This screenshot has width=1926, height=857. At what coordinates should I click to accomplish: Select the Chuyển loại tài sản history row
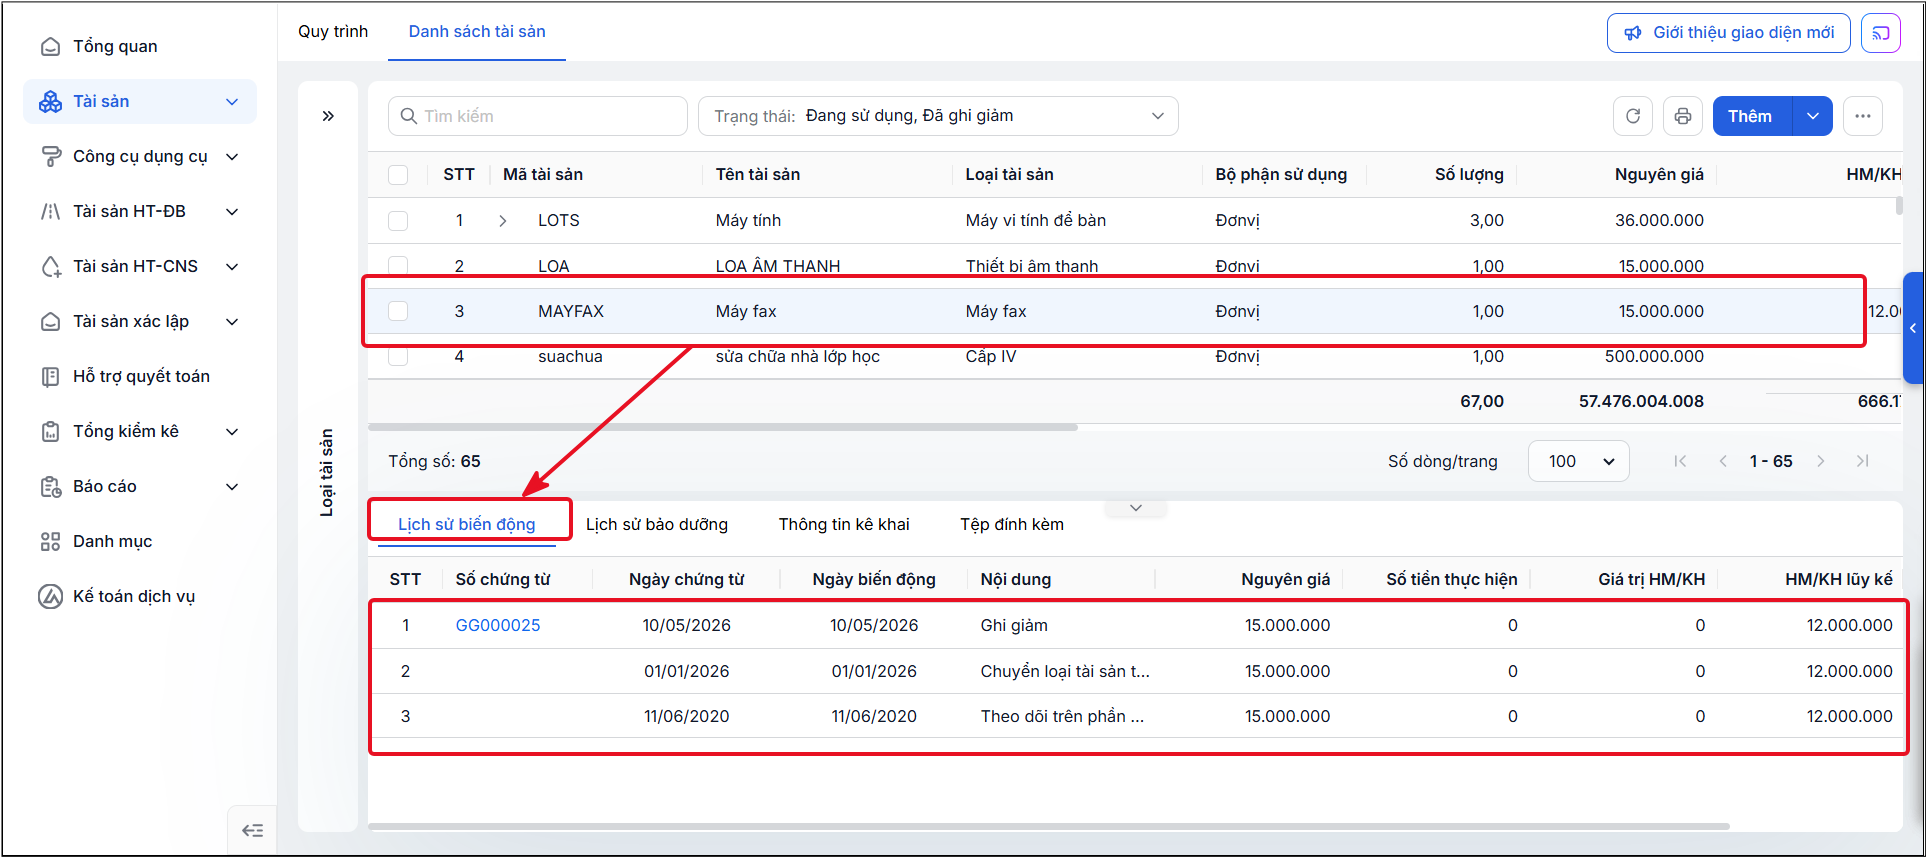coord(1137,671)
